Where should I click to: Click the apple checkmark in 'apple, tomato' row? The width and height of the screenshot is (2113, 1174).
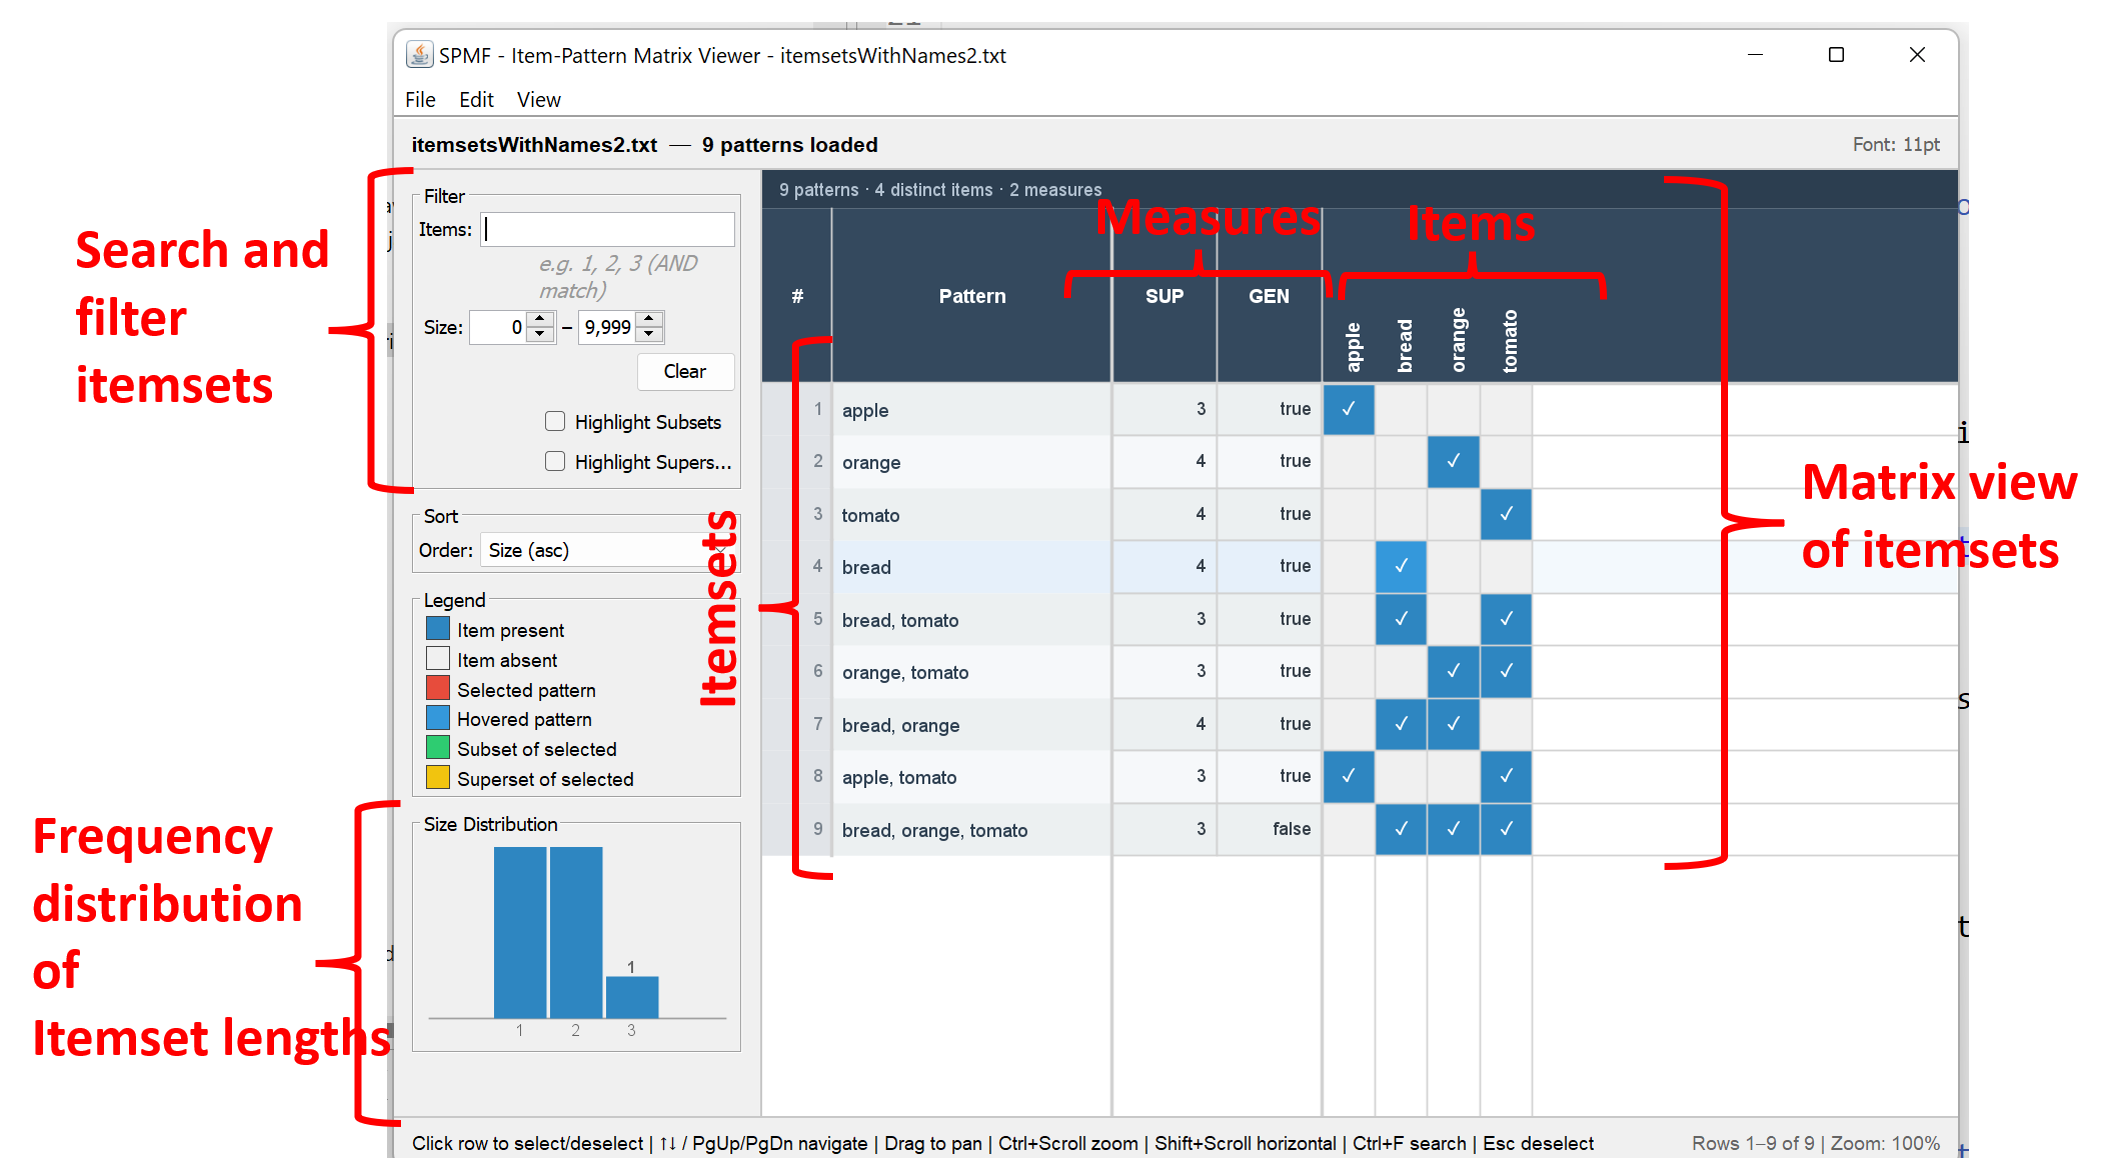1349,777
